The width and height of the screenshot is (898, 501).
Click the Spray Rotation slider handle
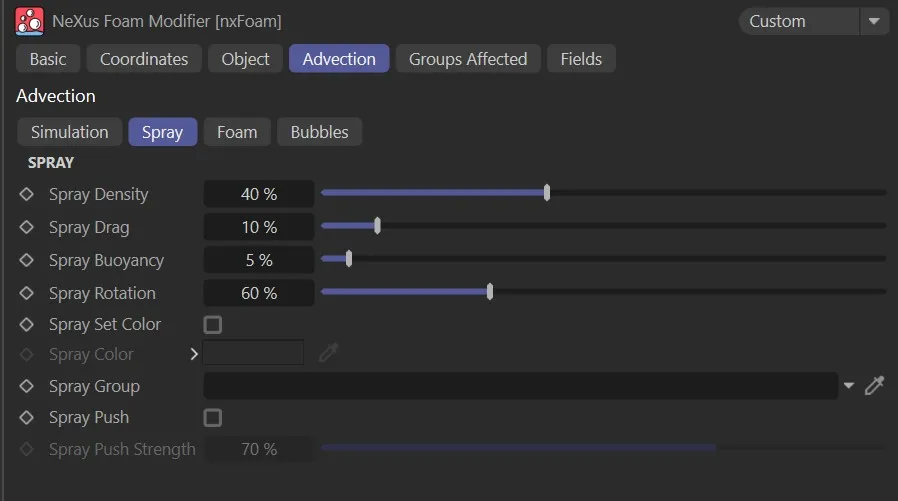point(490,292)
